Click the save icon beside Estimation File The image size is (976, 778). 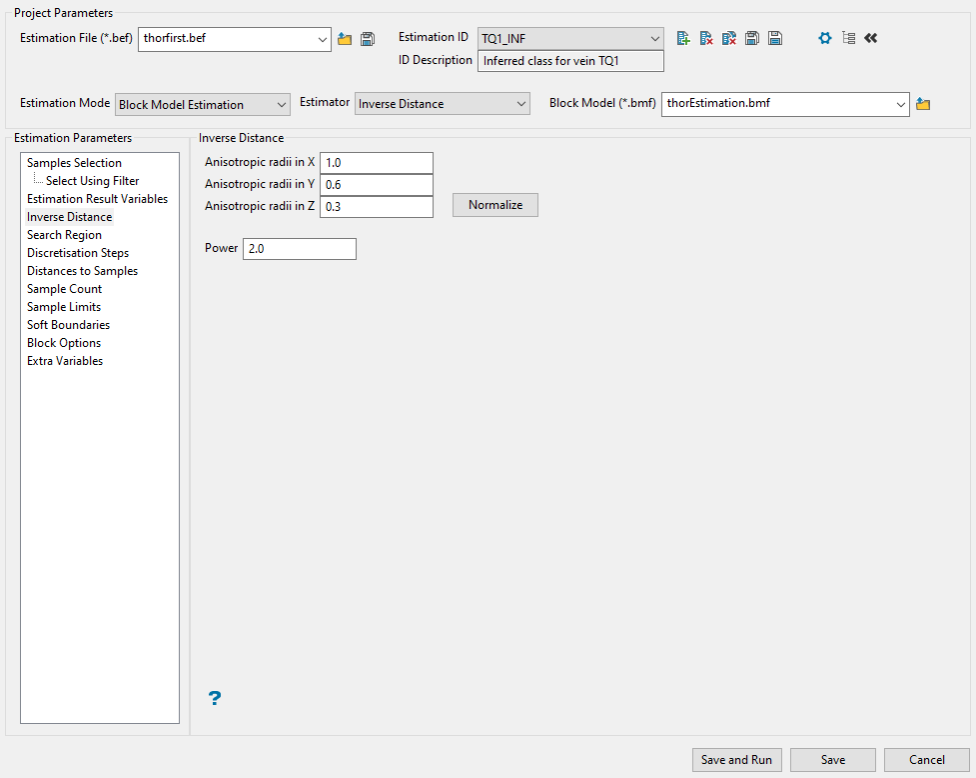(x=367, y=39)
